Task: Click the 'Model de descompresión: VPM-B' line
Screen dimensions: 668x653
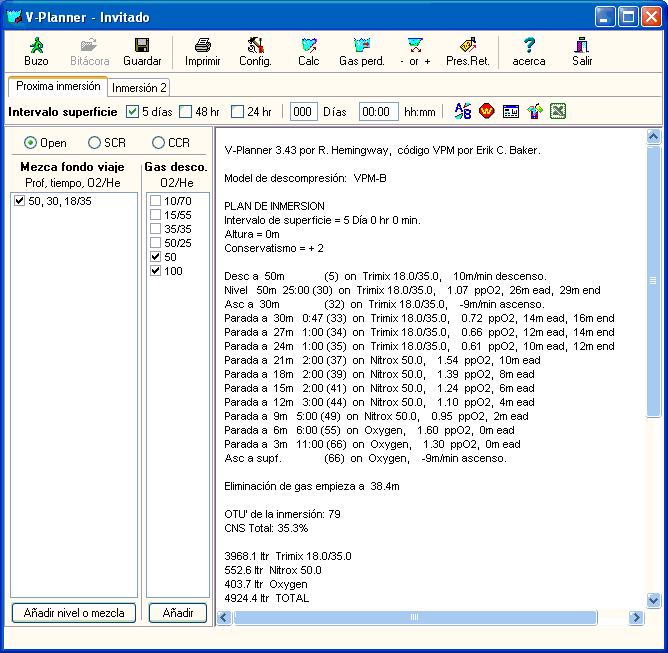Action: [305, 178]
